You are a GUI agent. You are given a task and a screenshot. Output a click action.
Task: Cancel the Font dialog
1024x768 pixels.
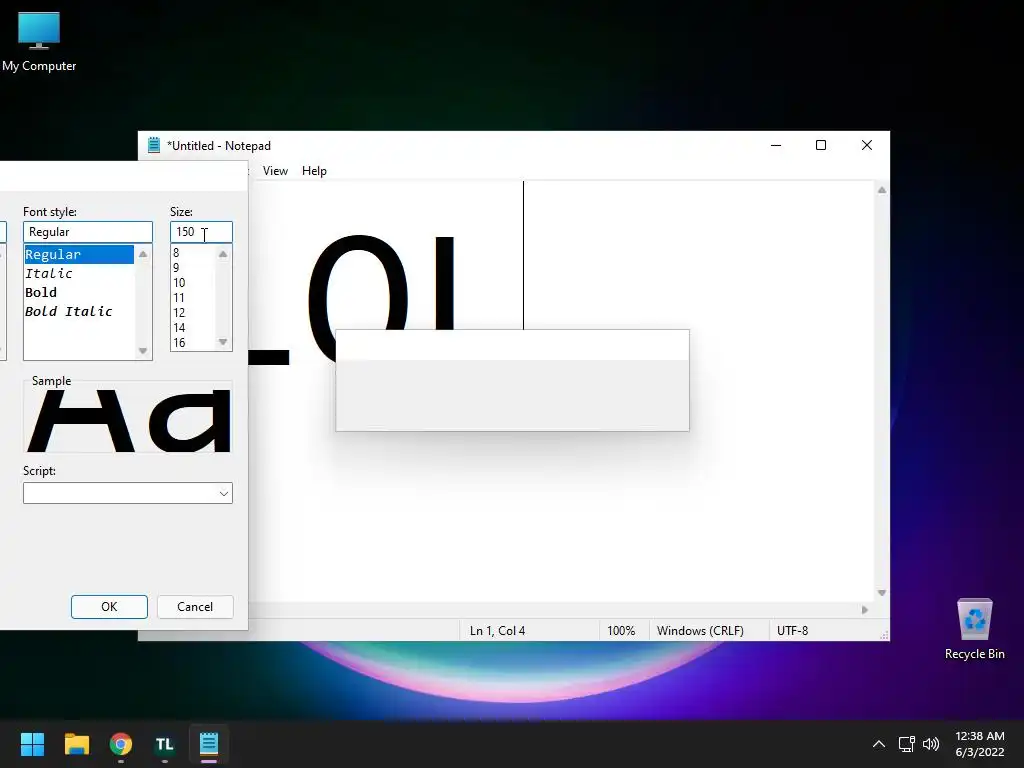[195, 607]
